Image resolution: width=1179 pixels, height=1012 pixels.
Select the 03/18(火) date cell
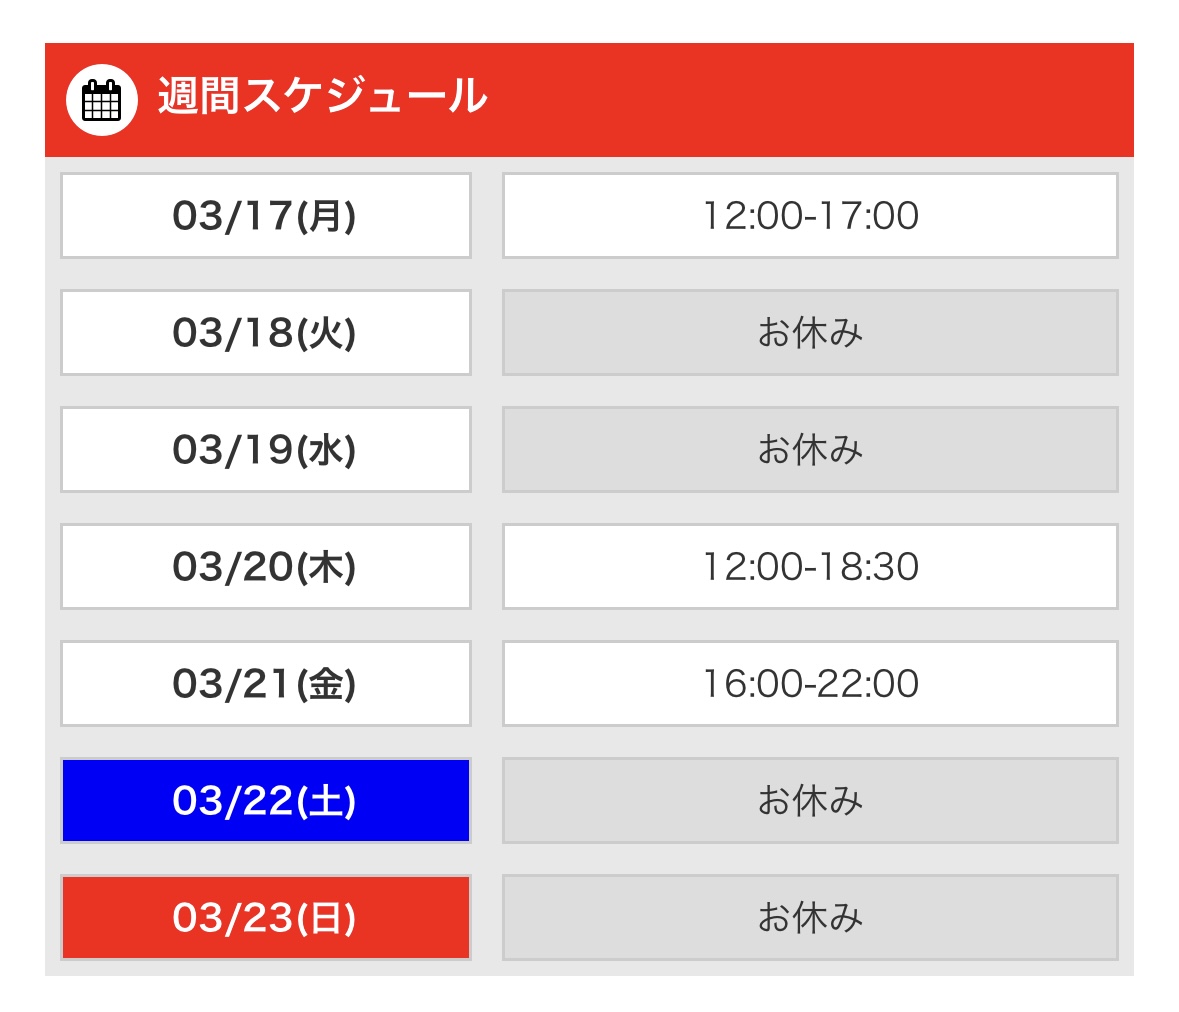point(266,332)
